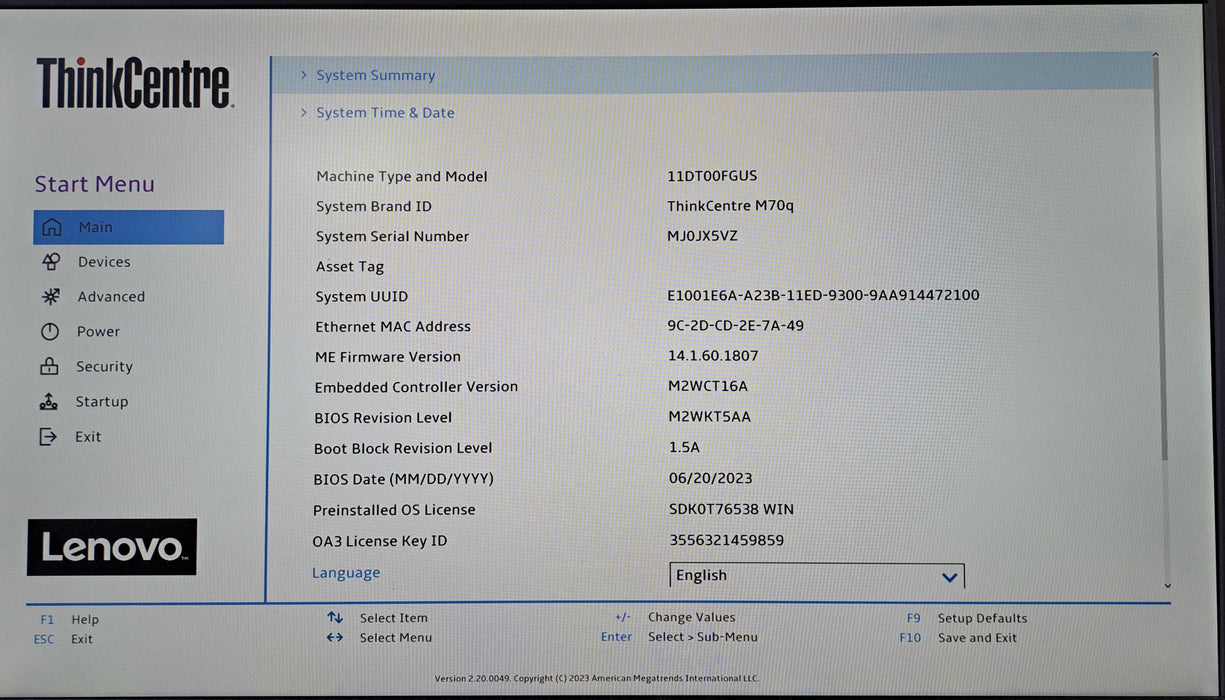Click the Start Menu heading

[95, 184]
